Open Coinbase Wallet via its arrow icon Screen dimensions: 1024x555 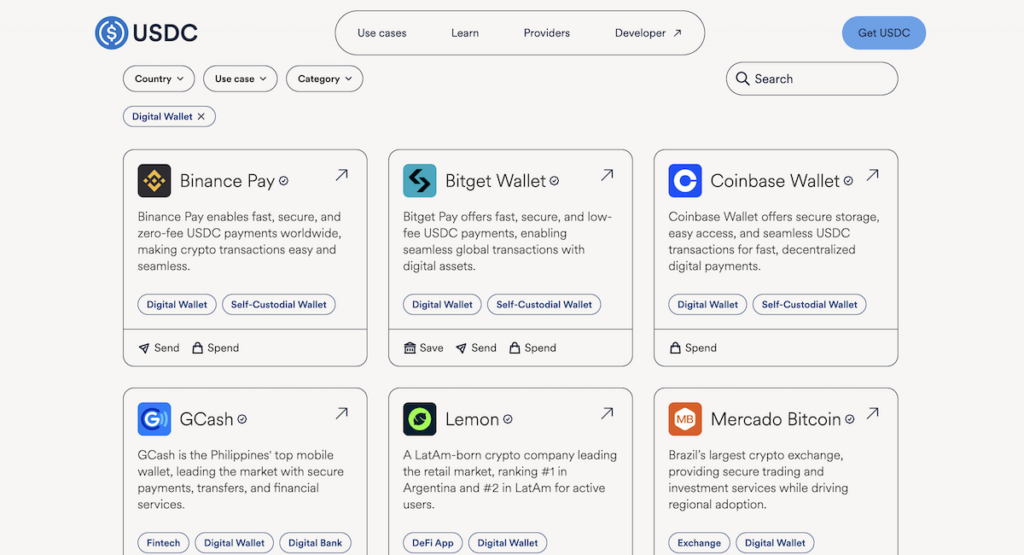(872, 175)
